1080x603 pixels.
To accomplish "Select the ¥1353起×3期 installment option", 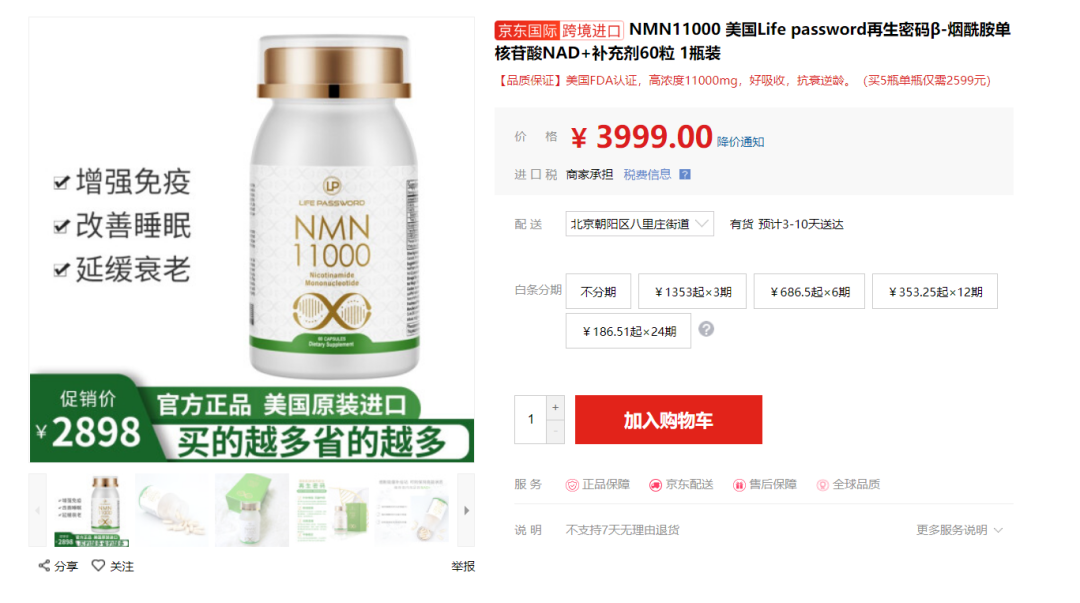I will click(x=692, y=292).
